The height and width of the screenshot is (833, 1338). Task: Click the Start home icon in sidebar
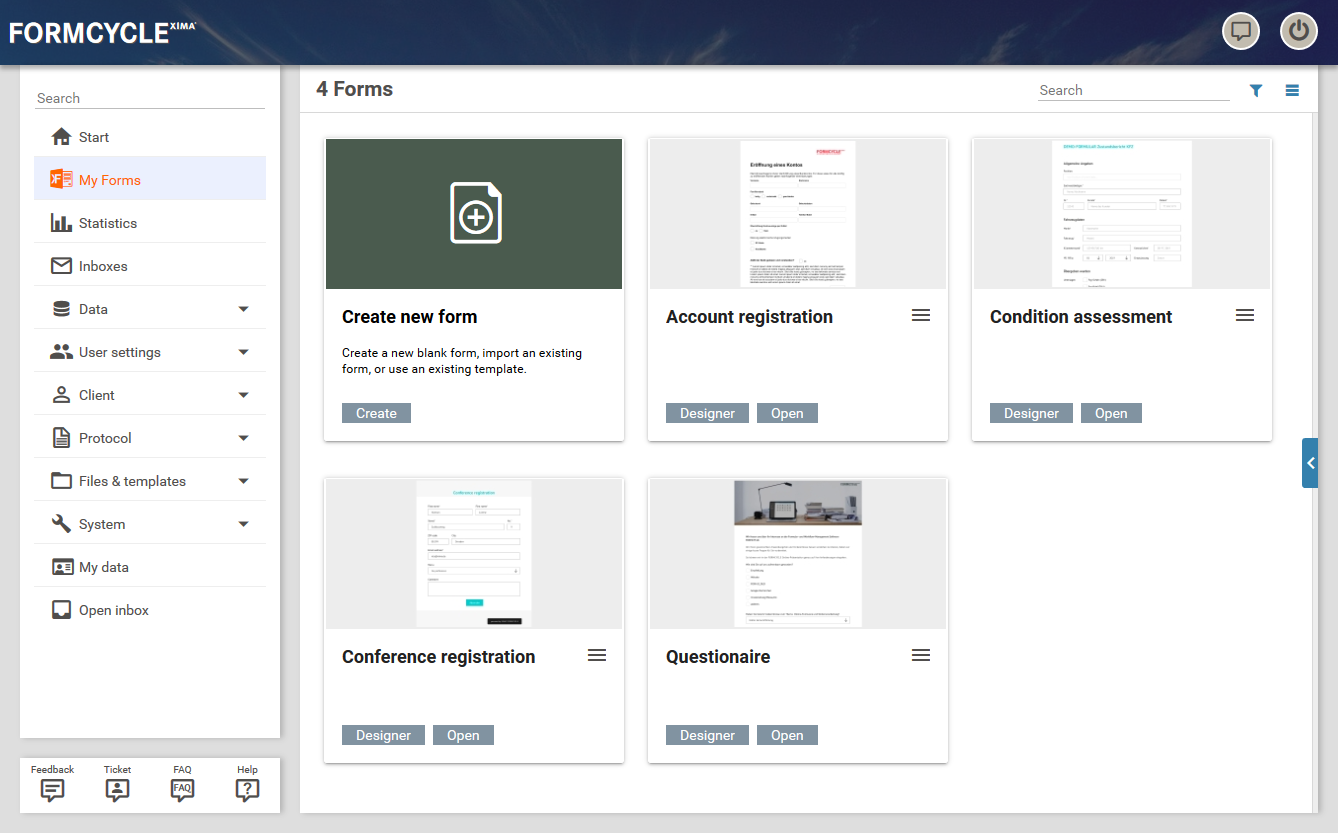click(62, 137)
